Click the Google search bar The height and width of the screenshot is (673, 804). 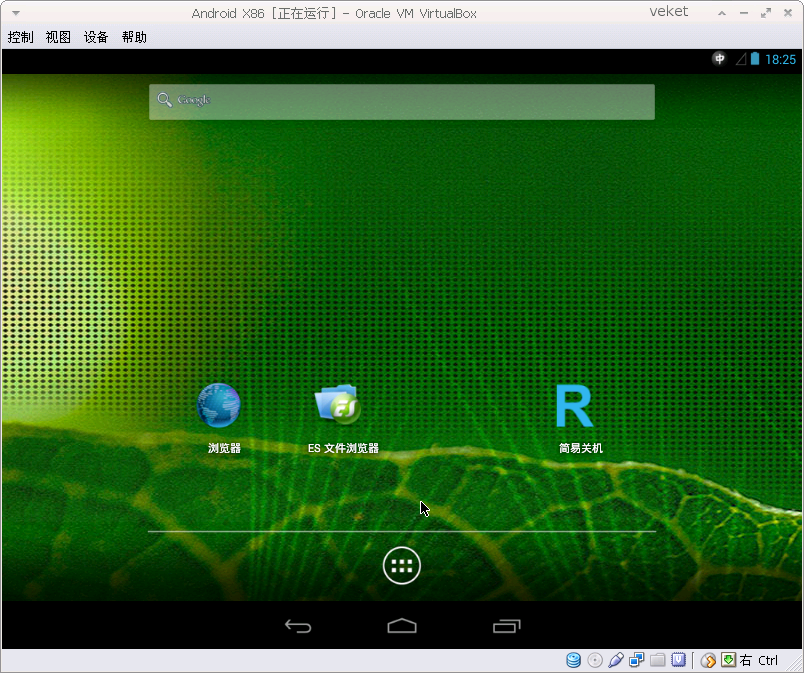pyautogui.click(x=401, y=101)
